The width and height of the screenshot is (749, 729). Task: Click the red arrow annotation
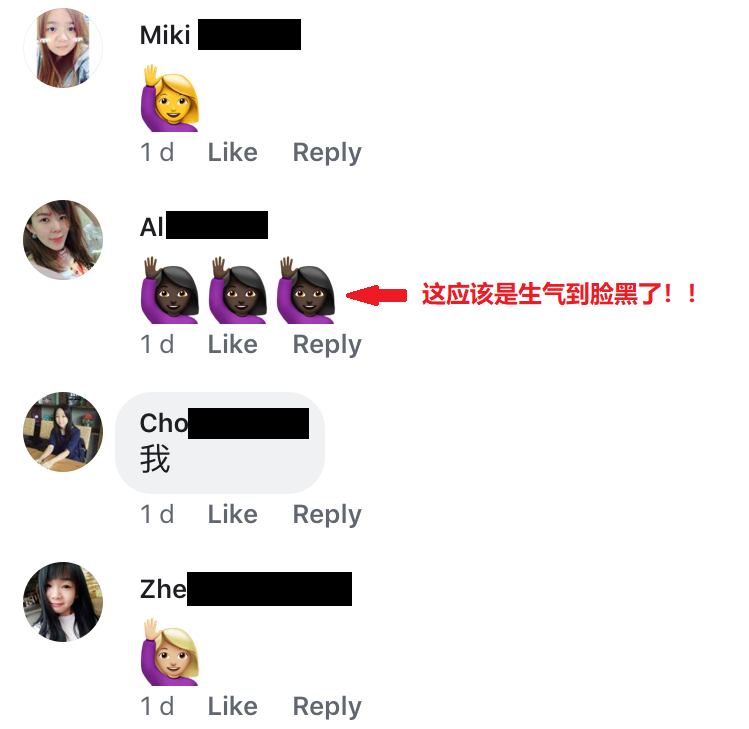[x=376, y=295]
